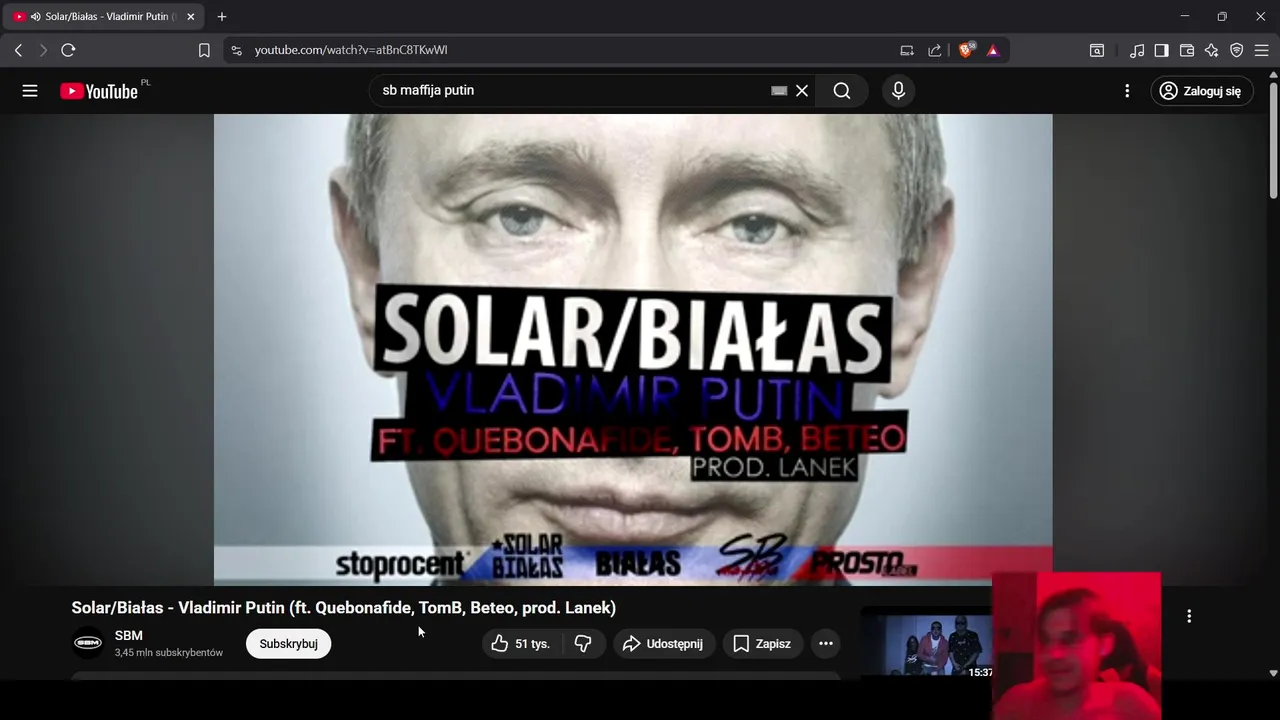1280x720 pixels.
Task: Click the youtube.com URL in the address bar
Action: tap(351, 50)
